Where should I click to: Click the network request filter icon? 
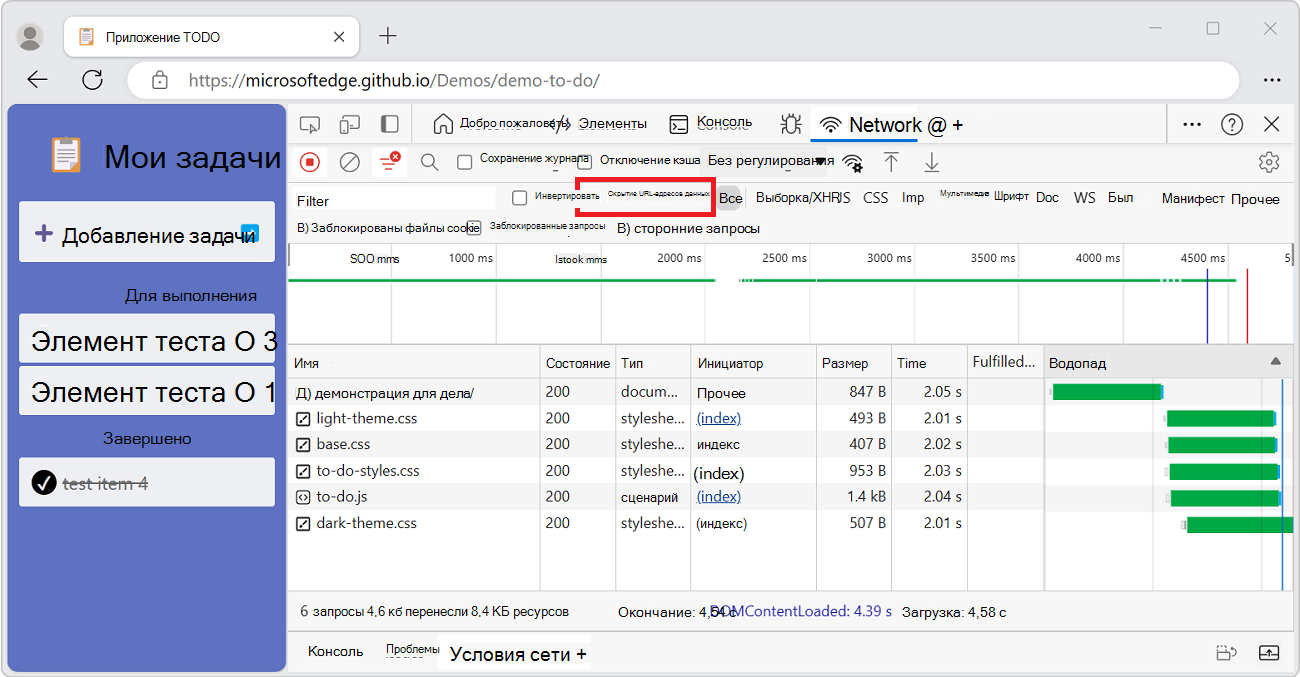point(389,161)
